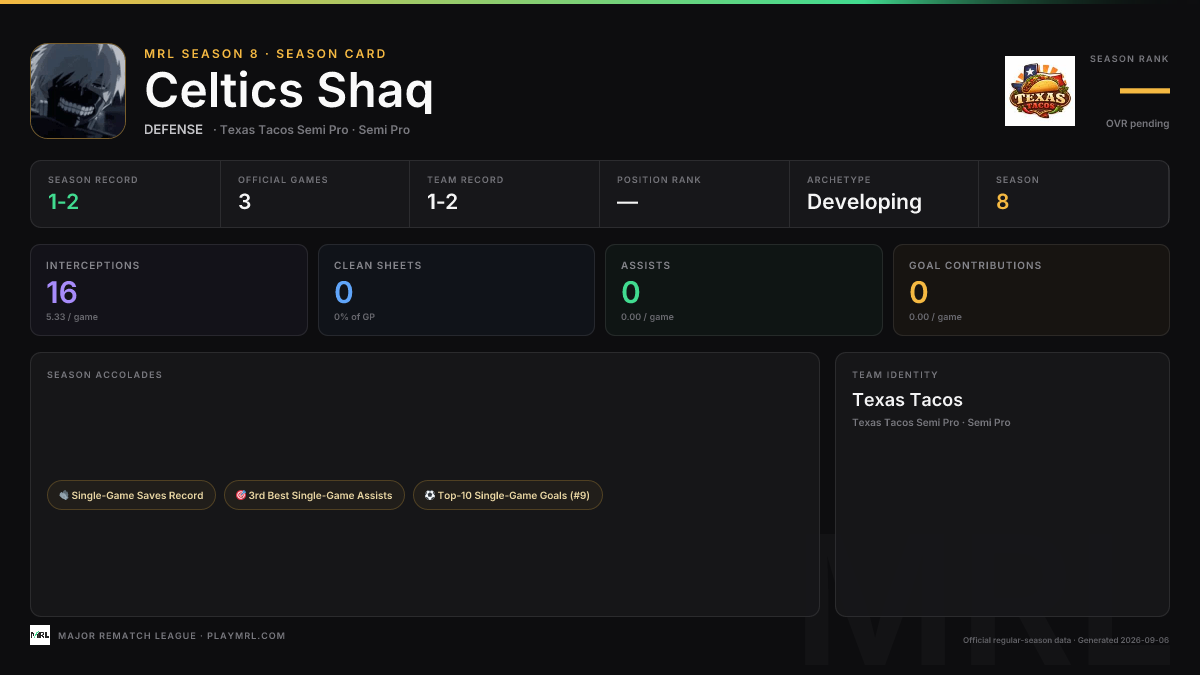Click the Official Games value 3
The width and height of the screenshot is (1200, 675).
click(244, 202)
